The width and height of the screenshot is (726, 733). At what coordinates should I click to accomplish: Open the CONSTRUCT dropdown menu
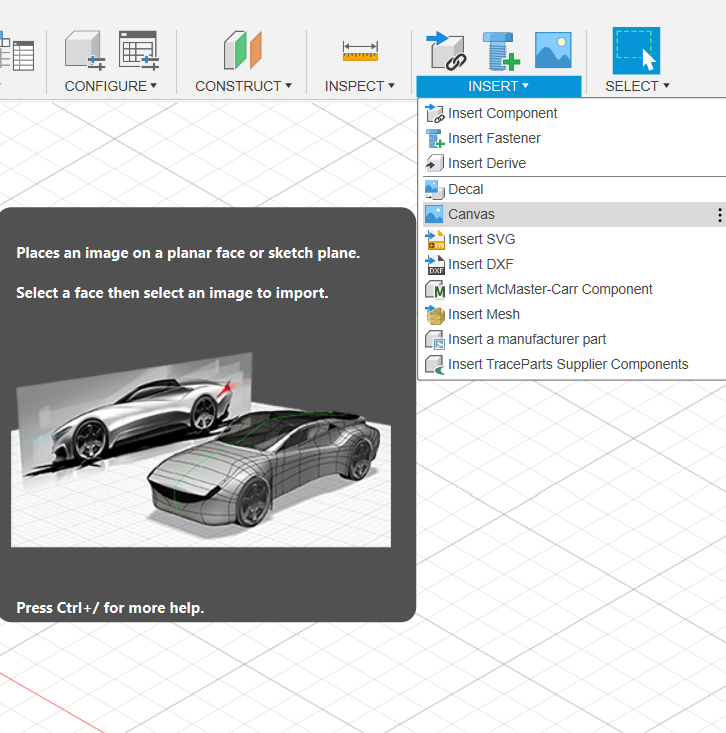click(x=243, y=86)
